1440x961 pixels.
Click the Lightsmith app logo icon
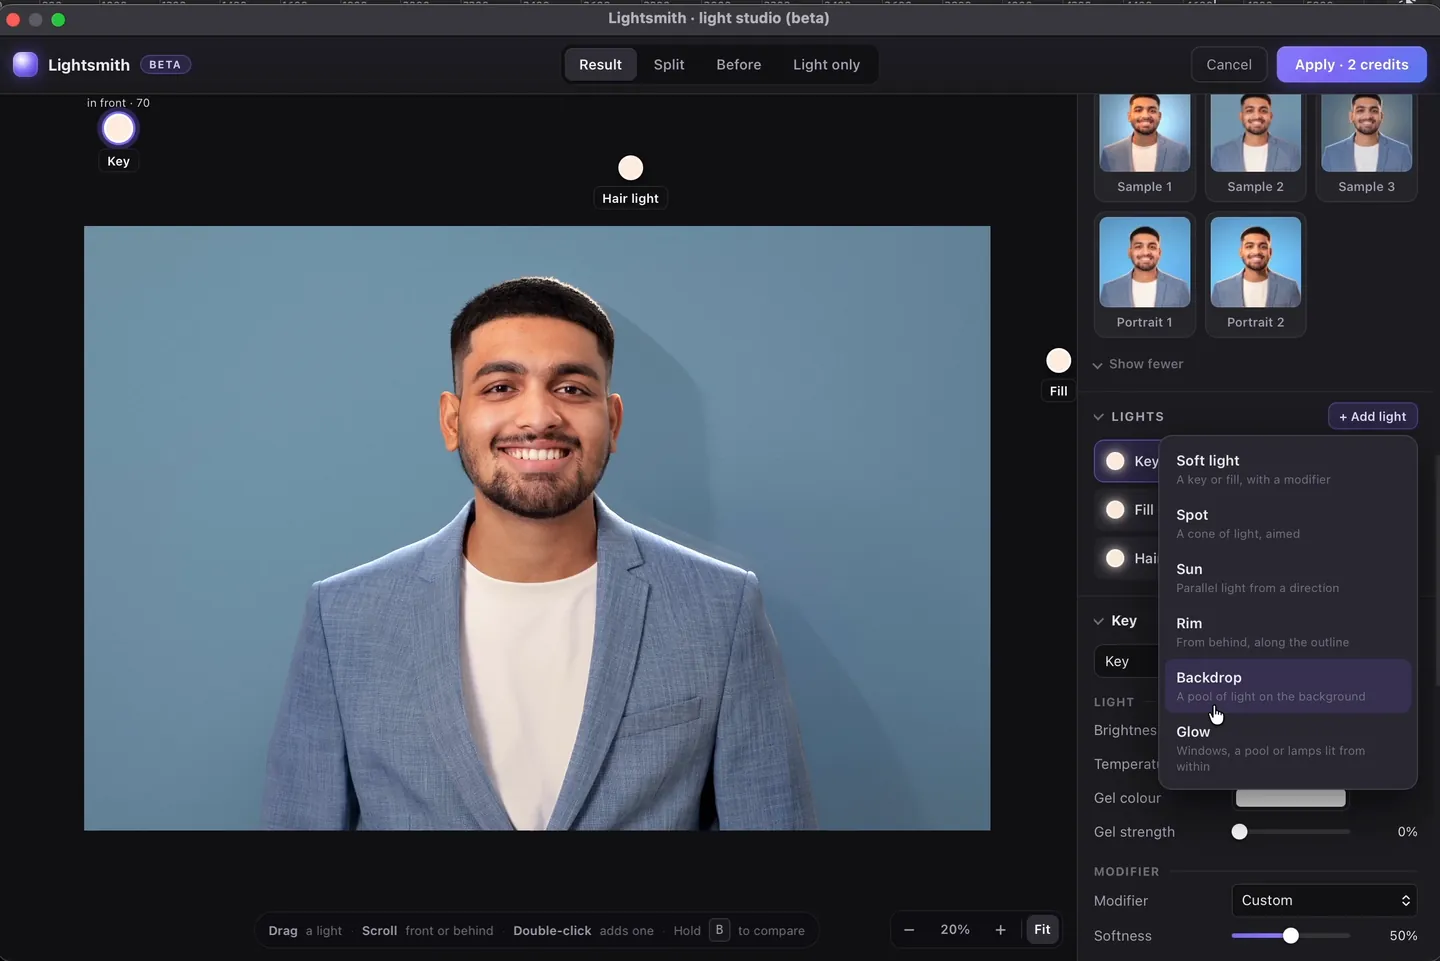pyautogui.click(x=25, y=64)
